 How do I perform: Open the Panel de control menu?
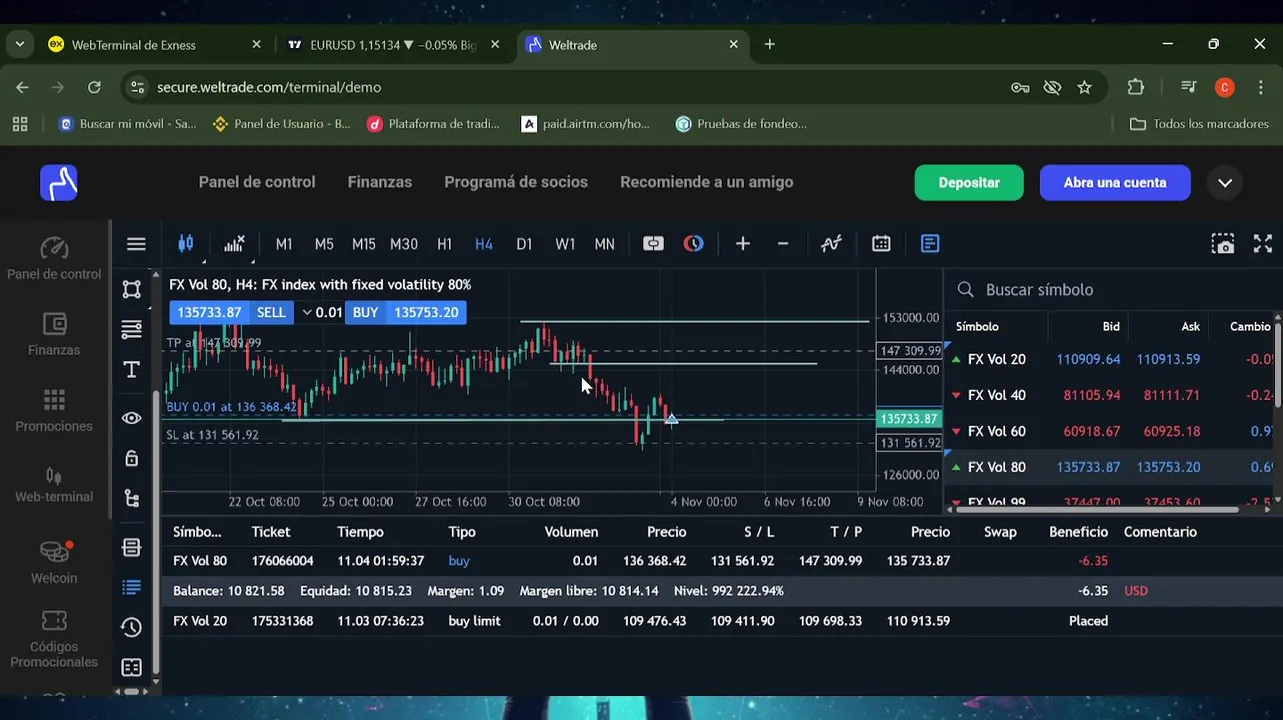coord(257,182)
